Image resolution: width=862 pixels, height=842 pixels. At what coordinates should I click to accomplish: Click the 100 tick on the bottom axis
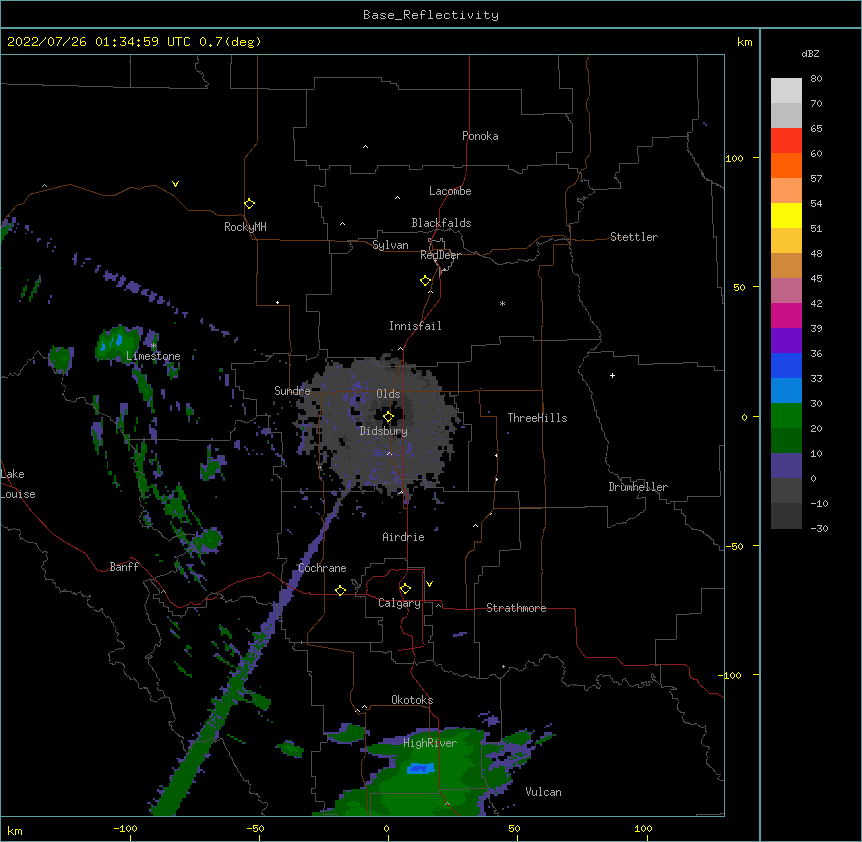[x=643, y=828]
